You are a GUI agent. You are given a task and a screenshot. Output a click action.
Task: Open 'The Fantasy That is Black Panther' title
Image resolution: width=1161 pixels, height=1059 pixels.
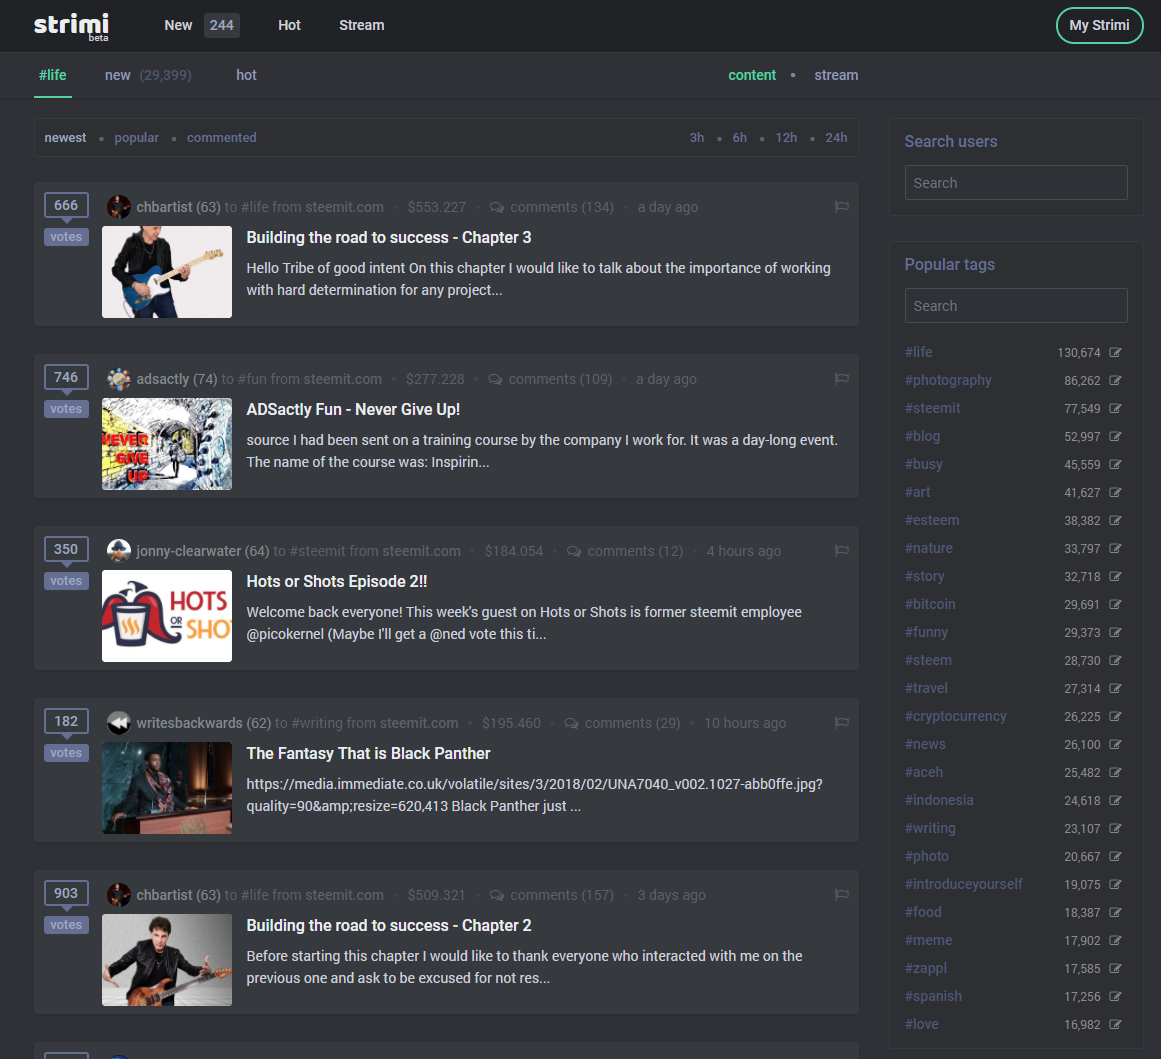pyautogui.click(x=368, y=753)
